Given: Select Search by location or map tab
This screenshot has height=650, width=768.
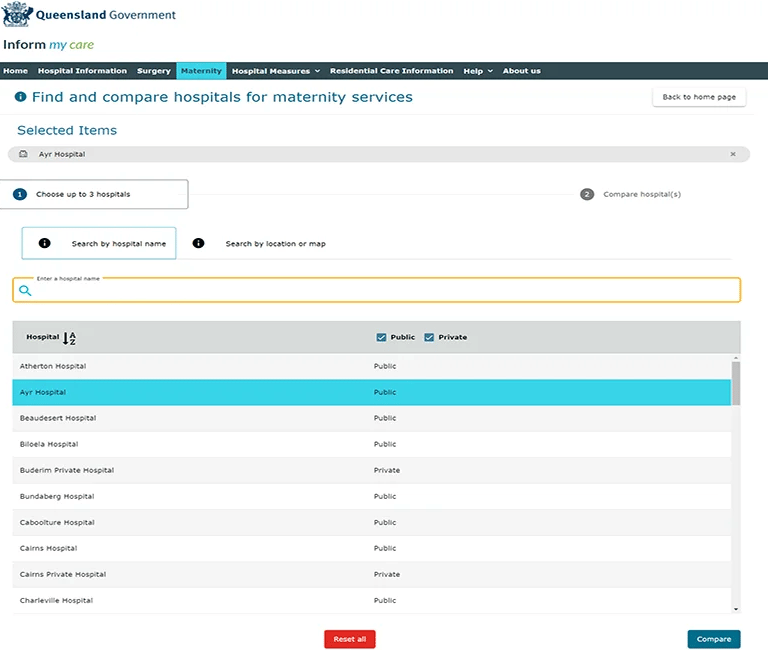Looking at the screenshot, I should point(260,243).
